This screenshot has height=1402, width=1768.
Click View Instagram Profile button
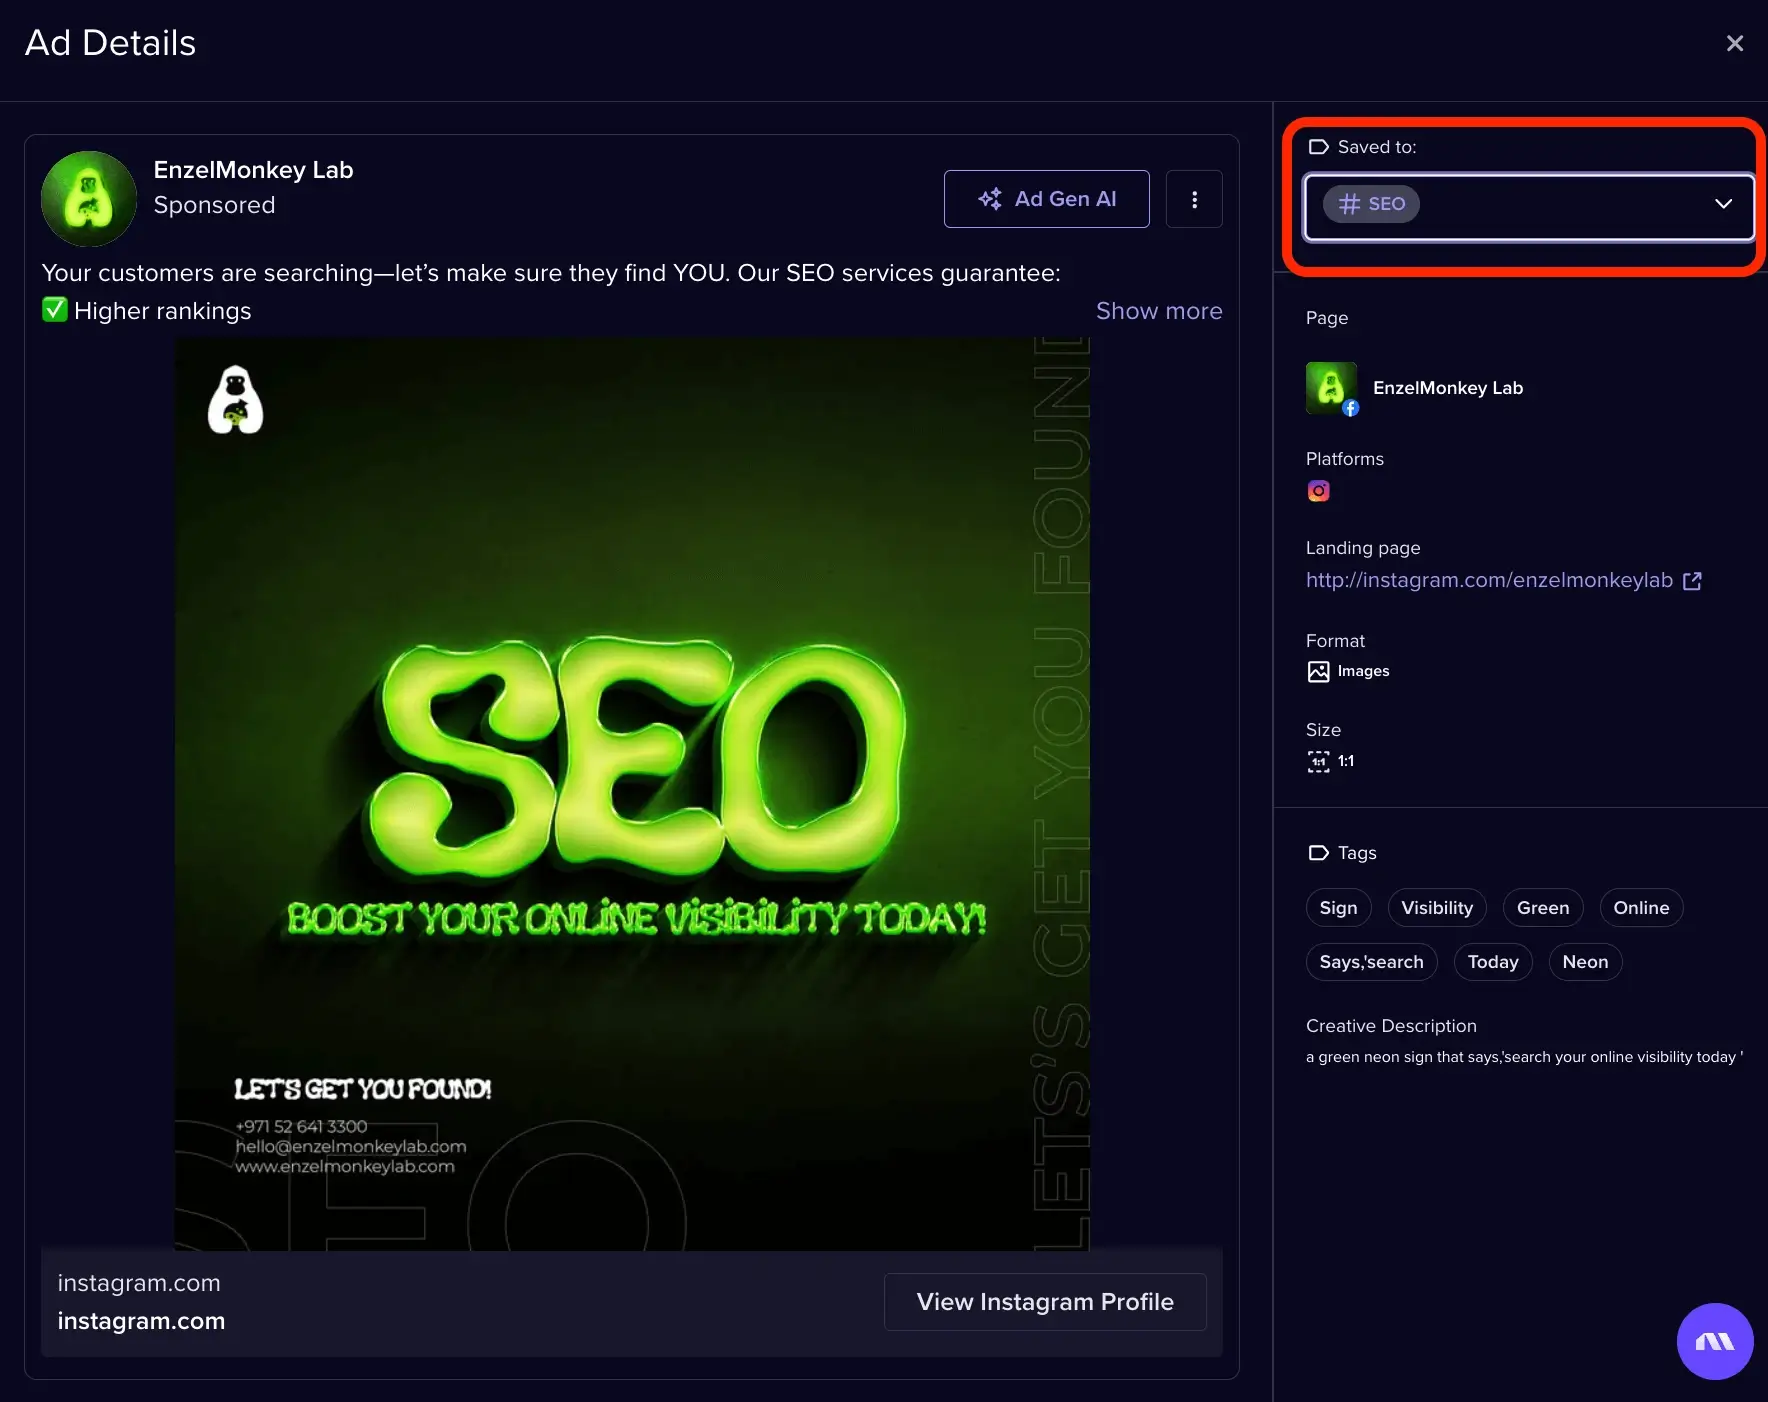click(x=1045, y=1302)
